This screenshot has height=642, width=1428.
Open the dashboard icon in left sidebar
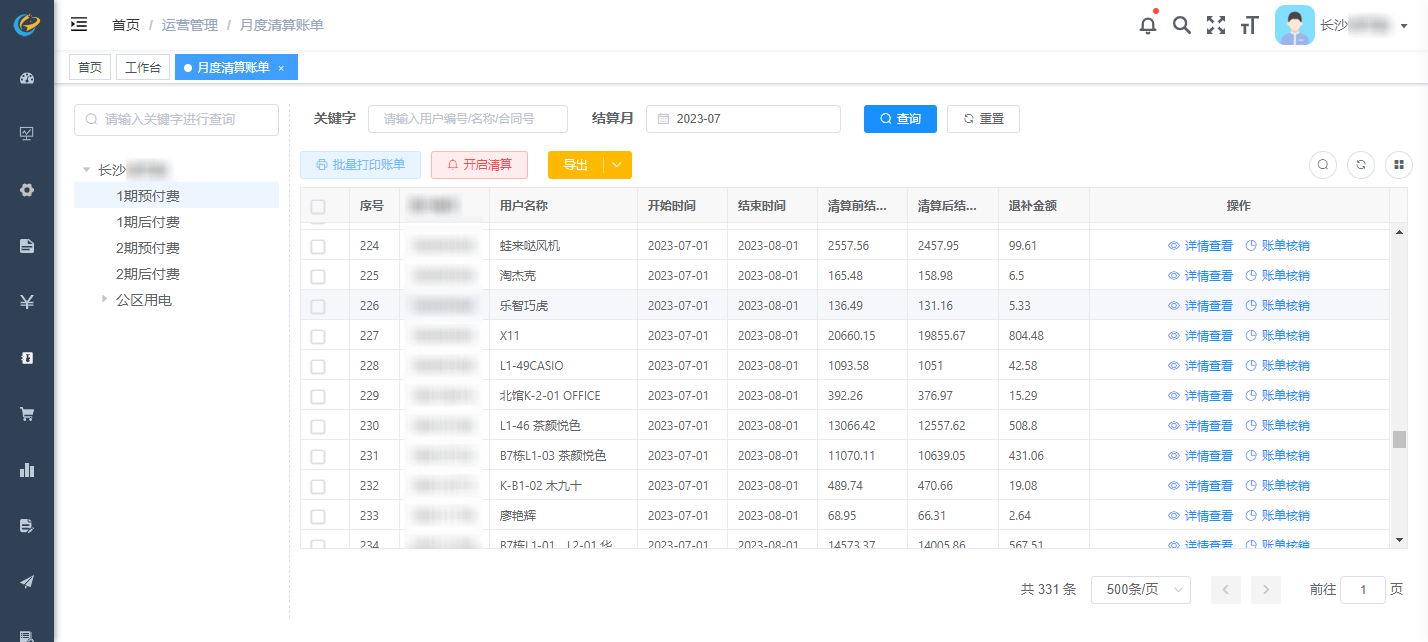pyautogui.click(x=27, y=78)
